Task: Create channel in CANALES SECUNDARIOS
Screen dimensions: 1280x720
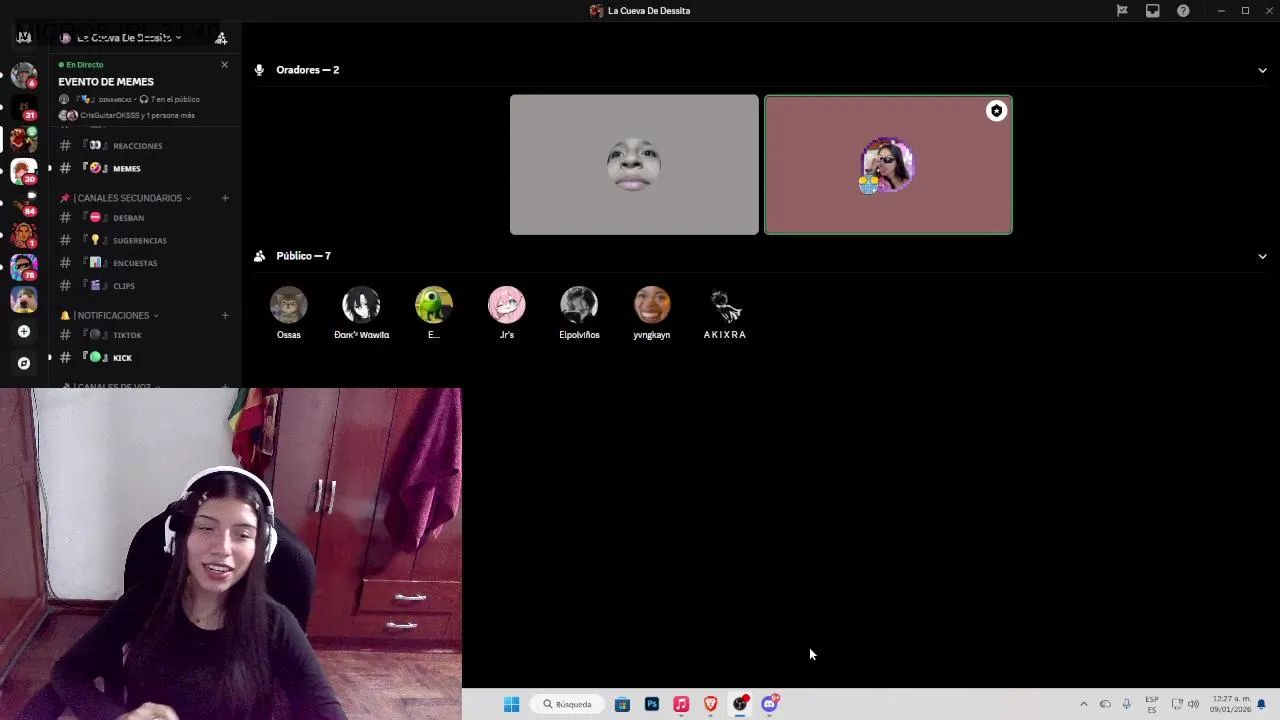Action: tap(225, 198)
